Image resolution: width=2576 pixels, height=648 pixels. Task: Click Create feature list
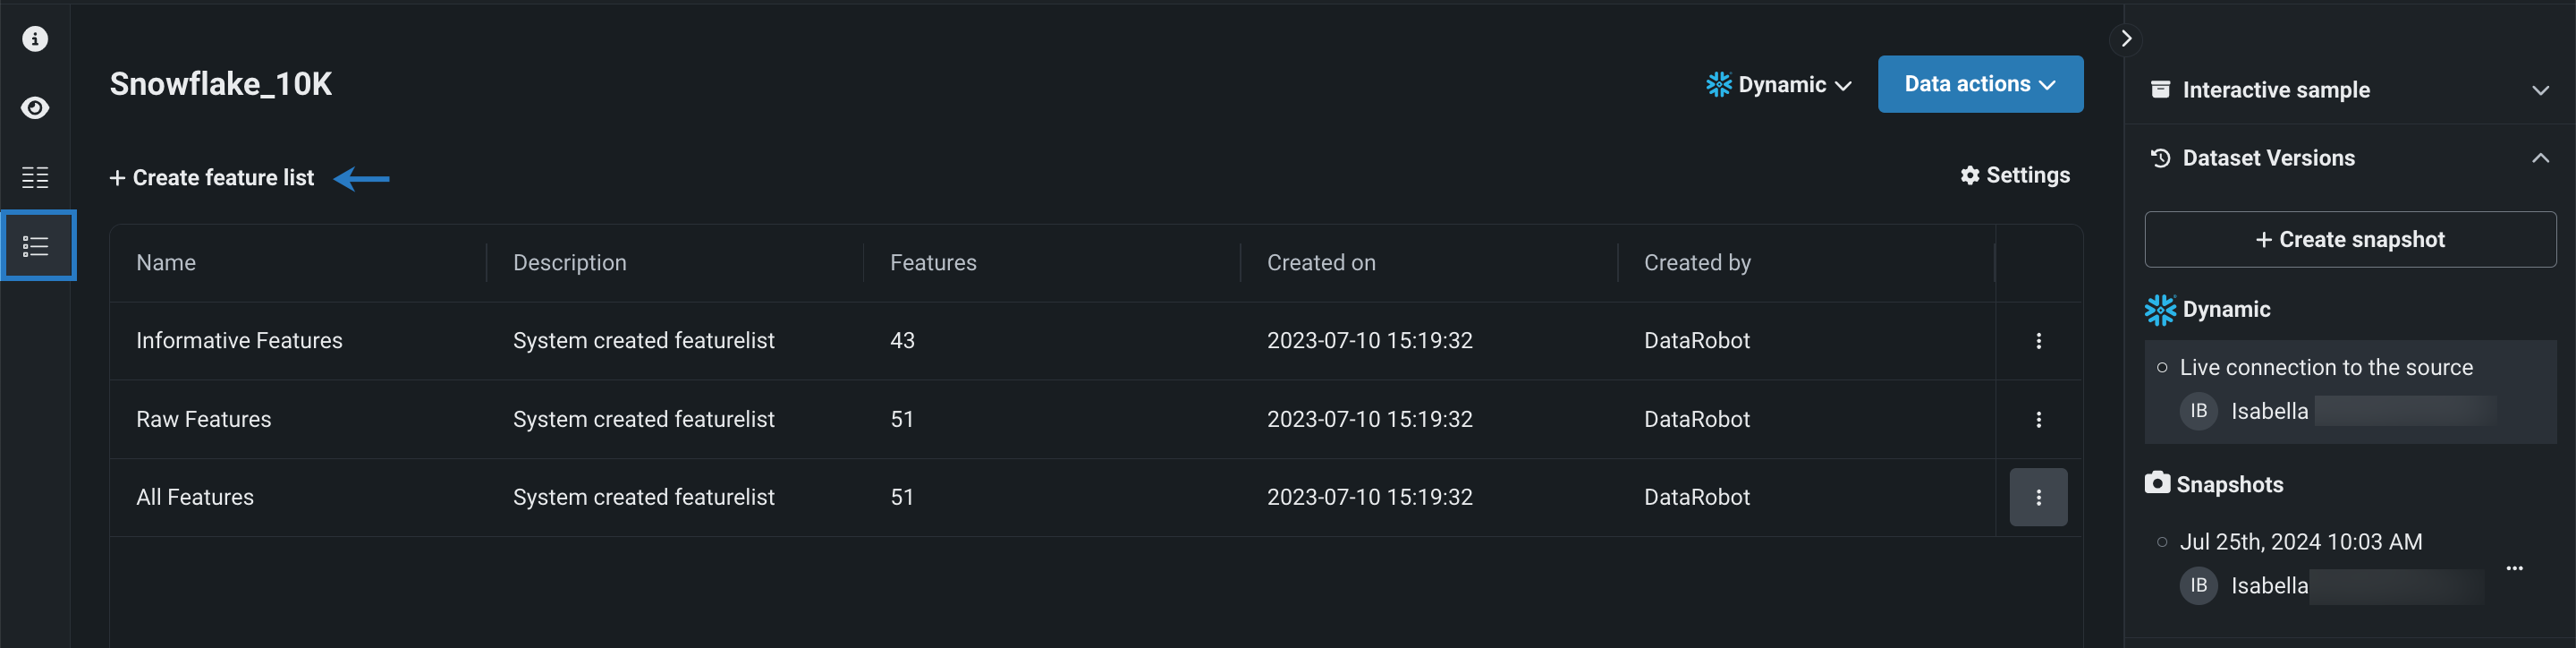[211, 177]
